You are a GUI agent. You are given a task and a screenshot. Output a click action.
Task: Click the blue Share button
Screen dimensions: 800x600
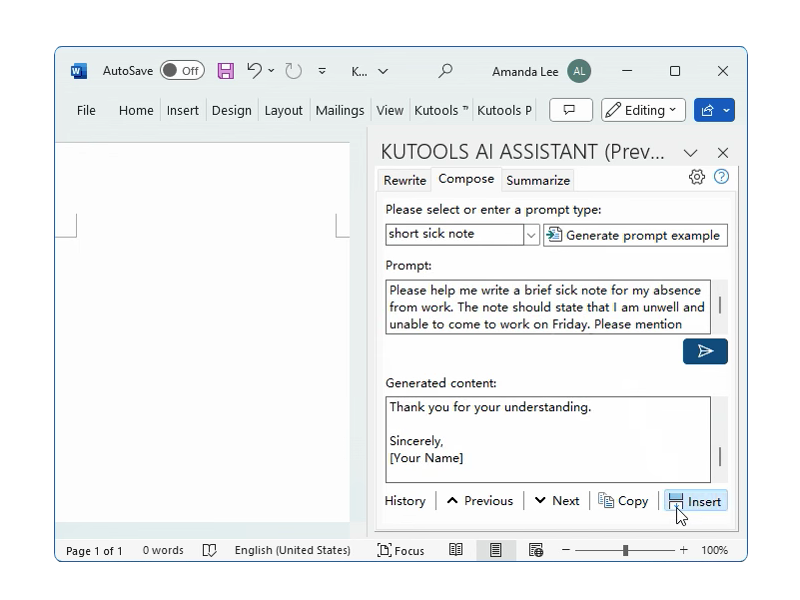(x=707, y=110)
